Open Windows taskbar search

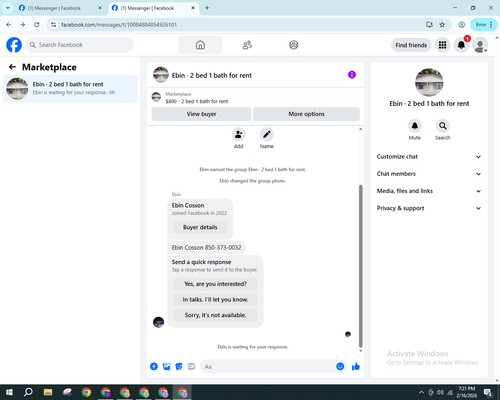click(28, 392)
